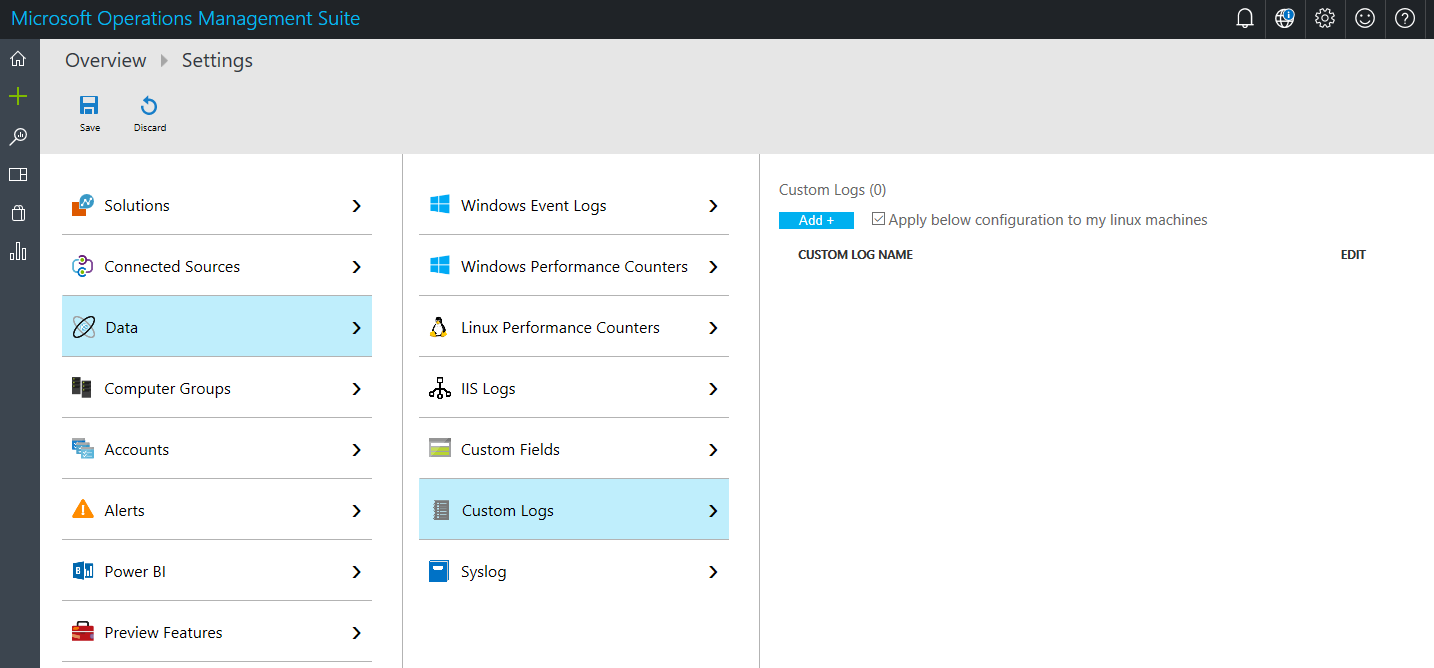Click the notifications bell icon

click(1245, 18)
